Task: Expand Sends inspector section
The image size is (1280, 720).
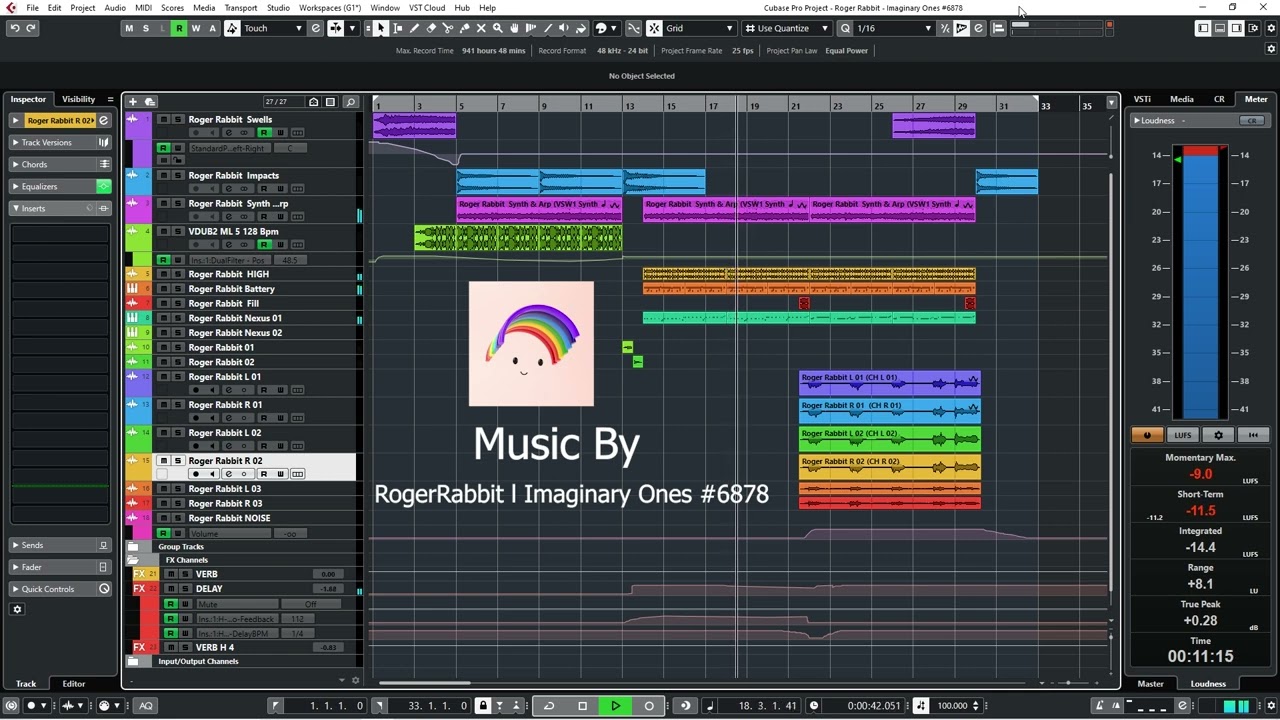Action: coord(60,545)
